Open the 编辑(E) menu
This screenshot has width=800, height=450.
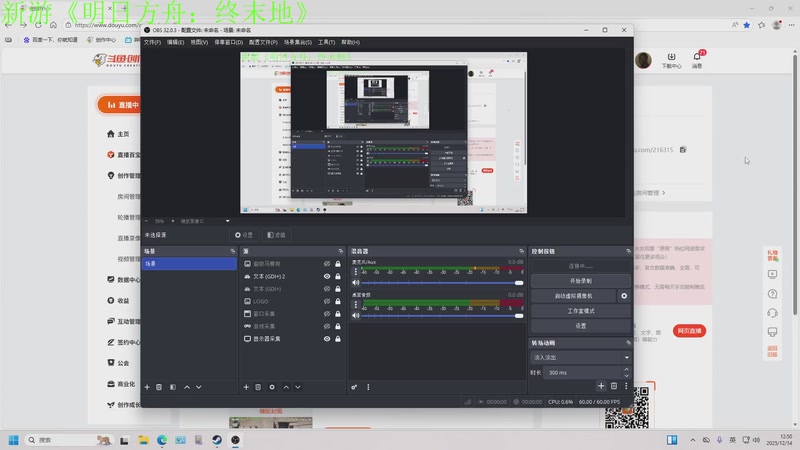(x=176, y=42)
